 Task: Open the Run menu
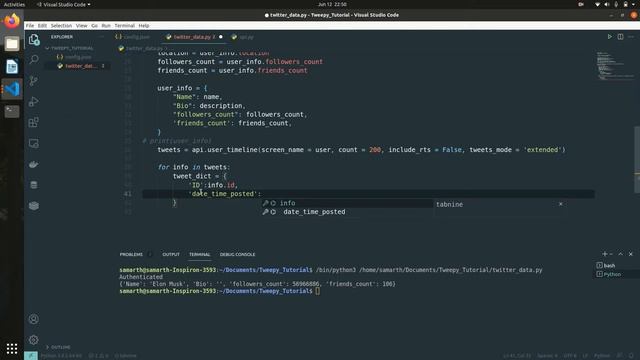(106, 25)
